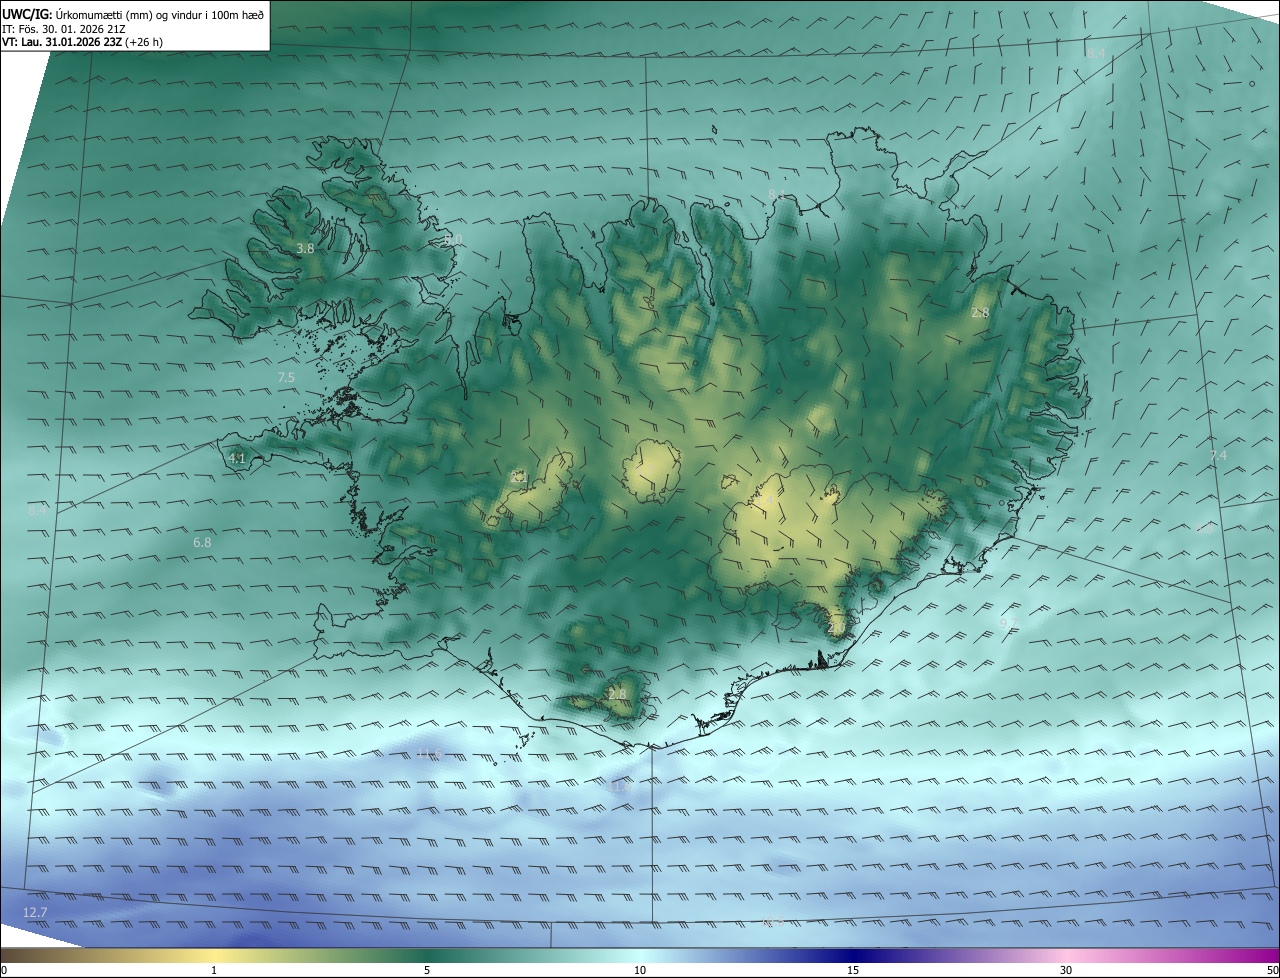
Task: Pick the navy blue color at legend value 15
Action: click(853, 955)
